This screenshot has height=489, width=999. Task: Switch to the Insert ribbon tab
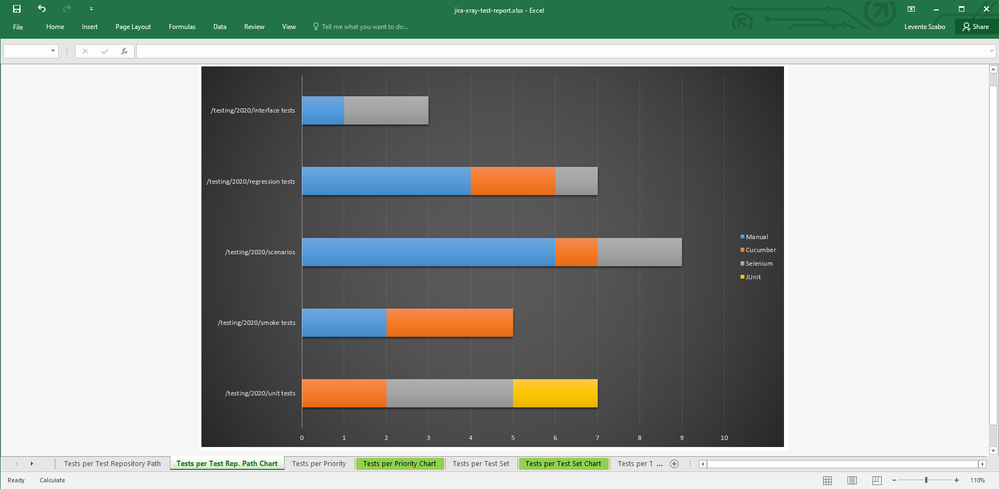(x=90, y=27)
